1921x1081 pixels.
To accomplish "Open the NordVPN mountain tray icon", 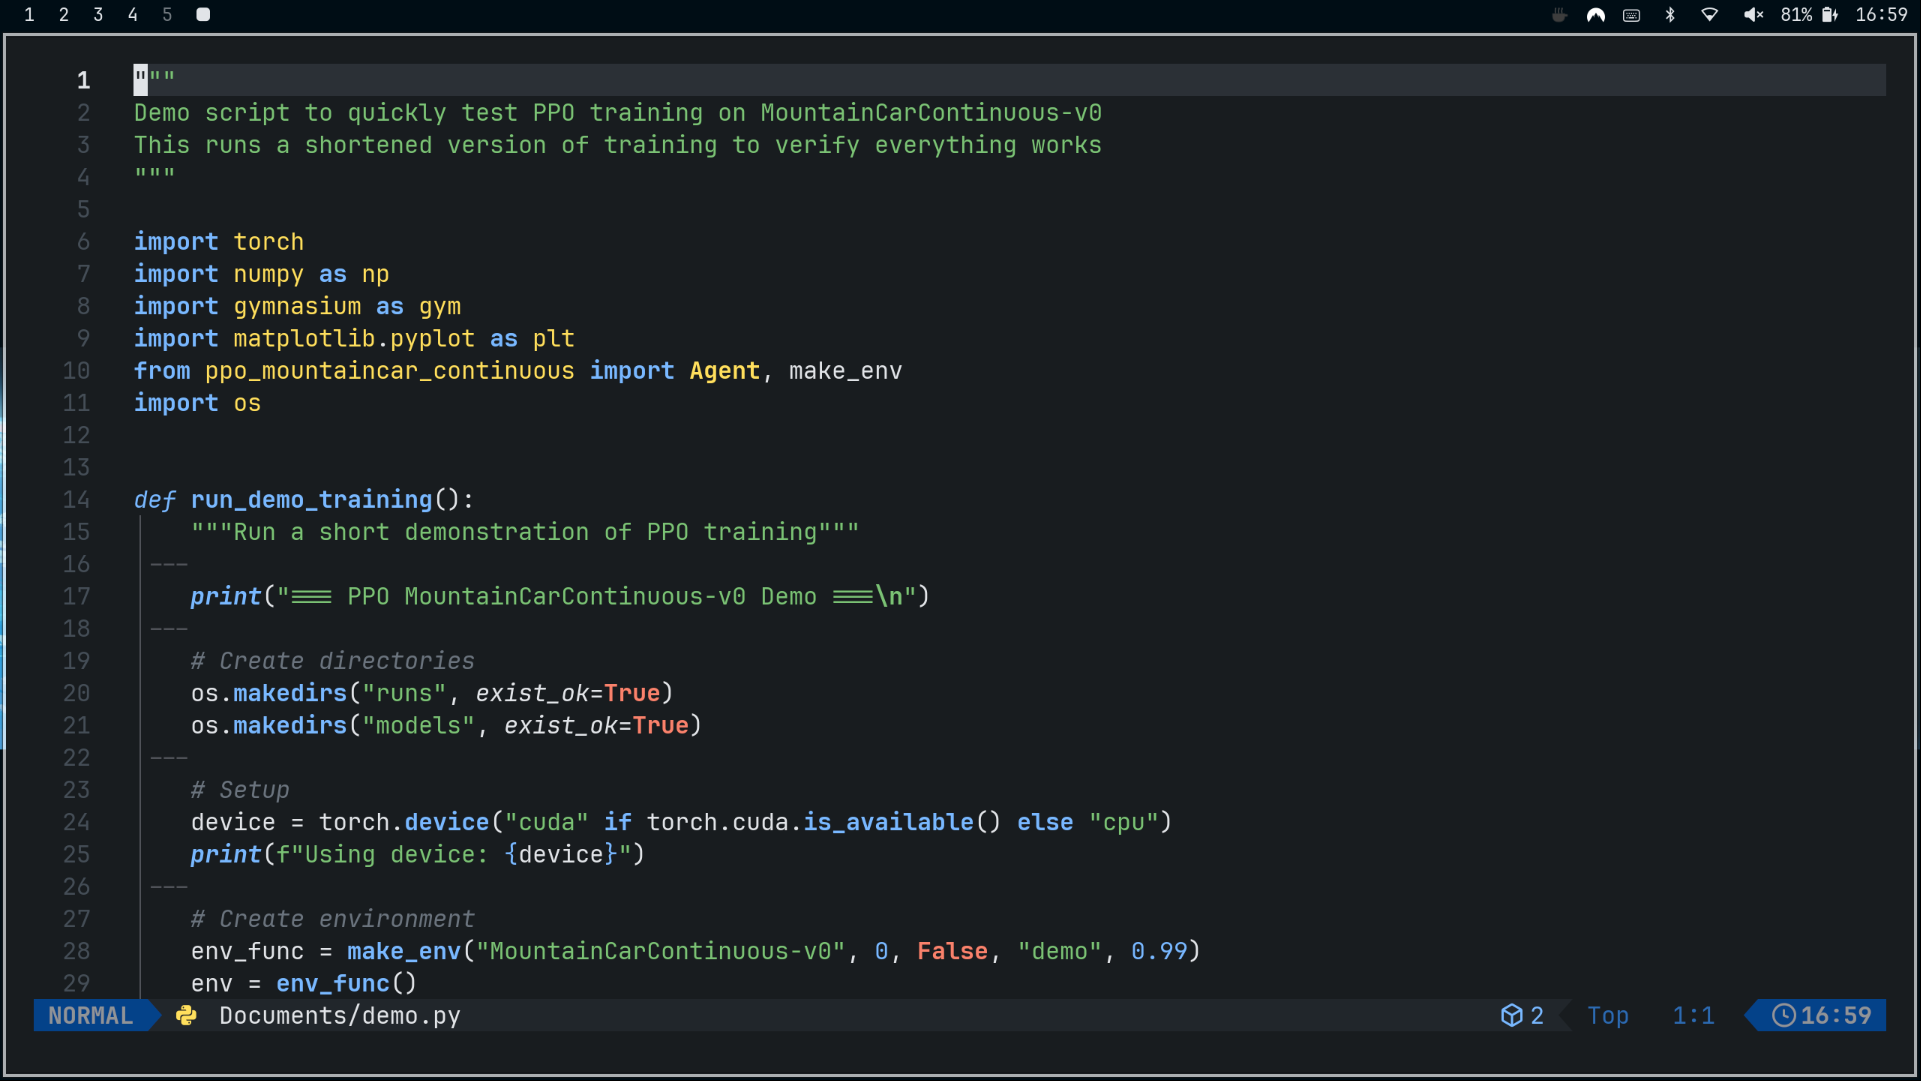I will point(1596,15).
